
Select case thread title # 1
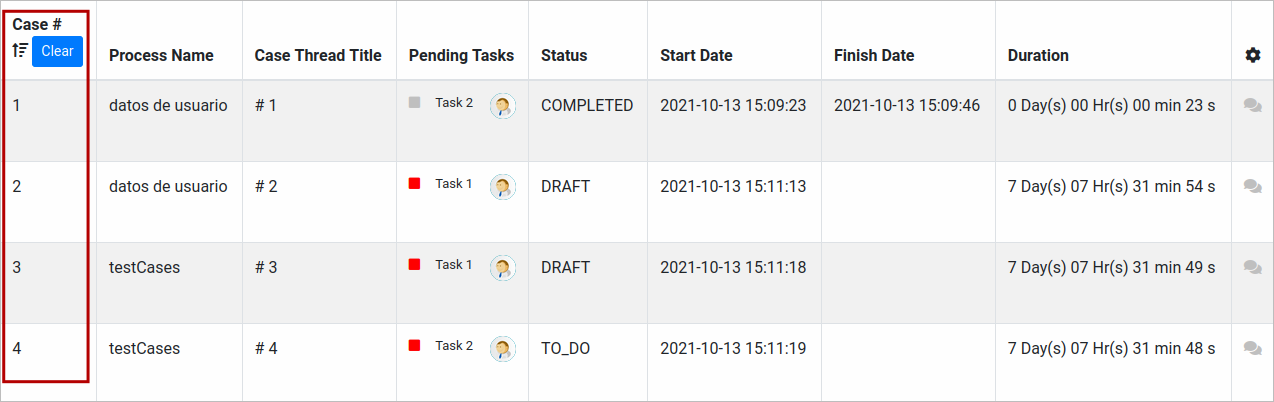click(266, 105)
